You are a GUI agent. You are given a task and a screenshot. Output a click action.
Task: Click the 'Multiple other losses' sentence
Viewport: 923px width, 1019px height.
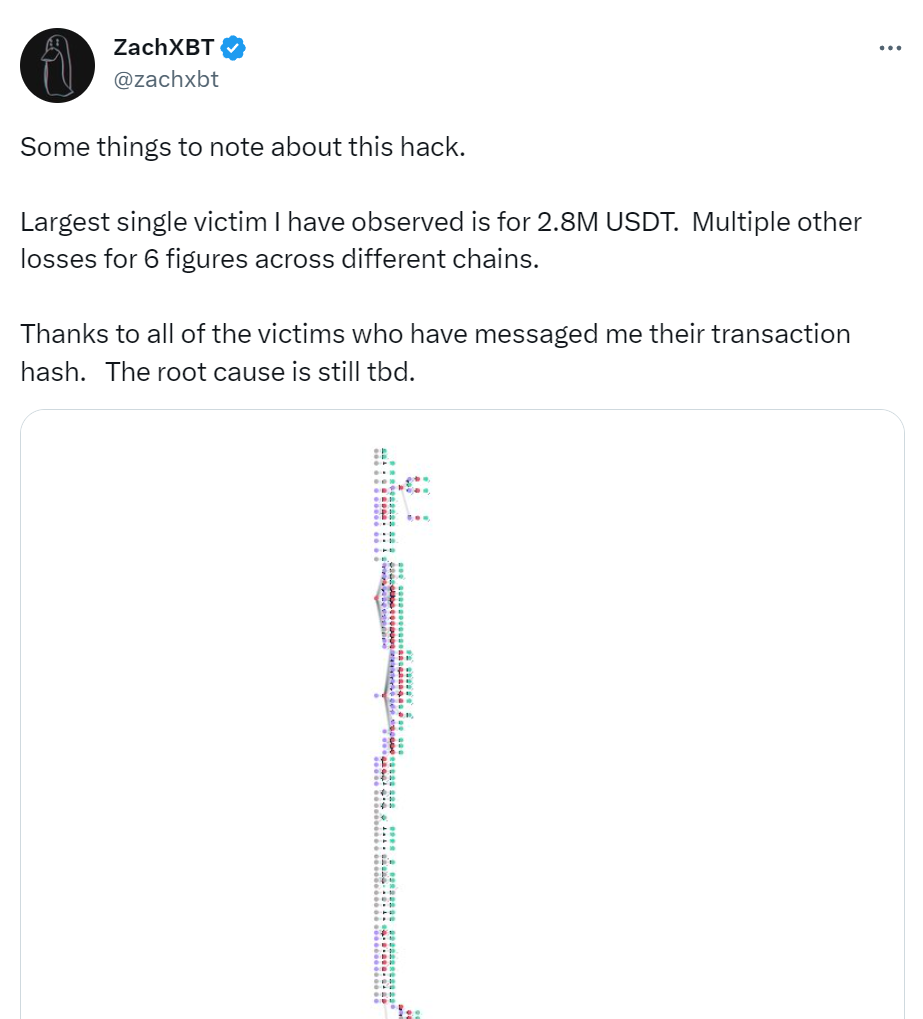point(441,240)
